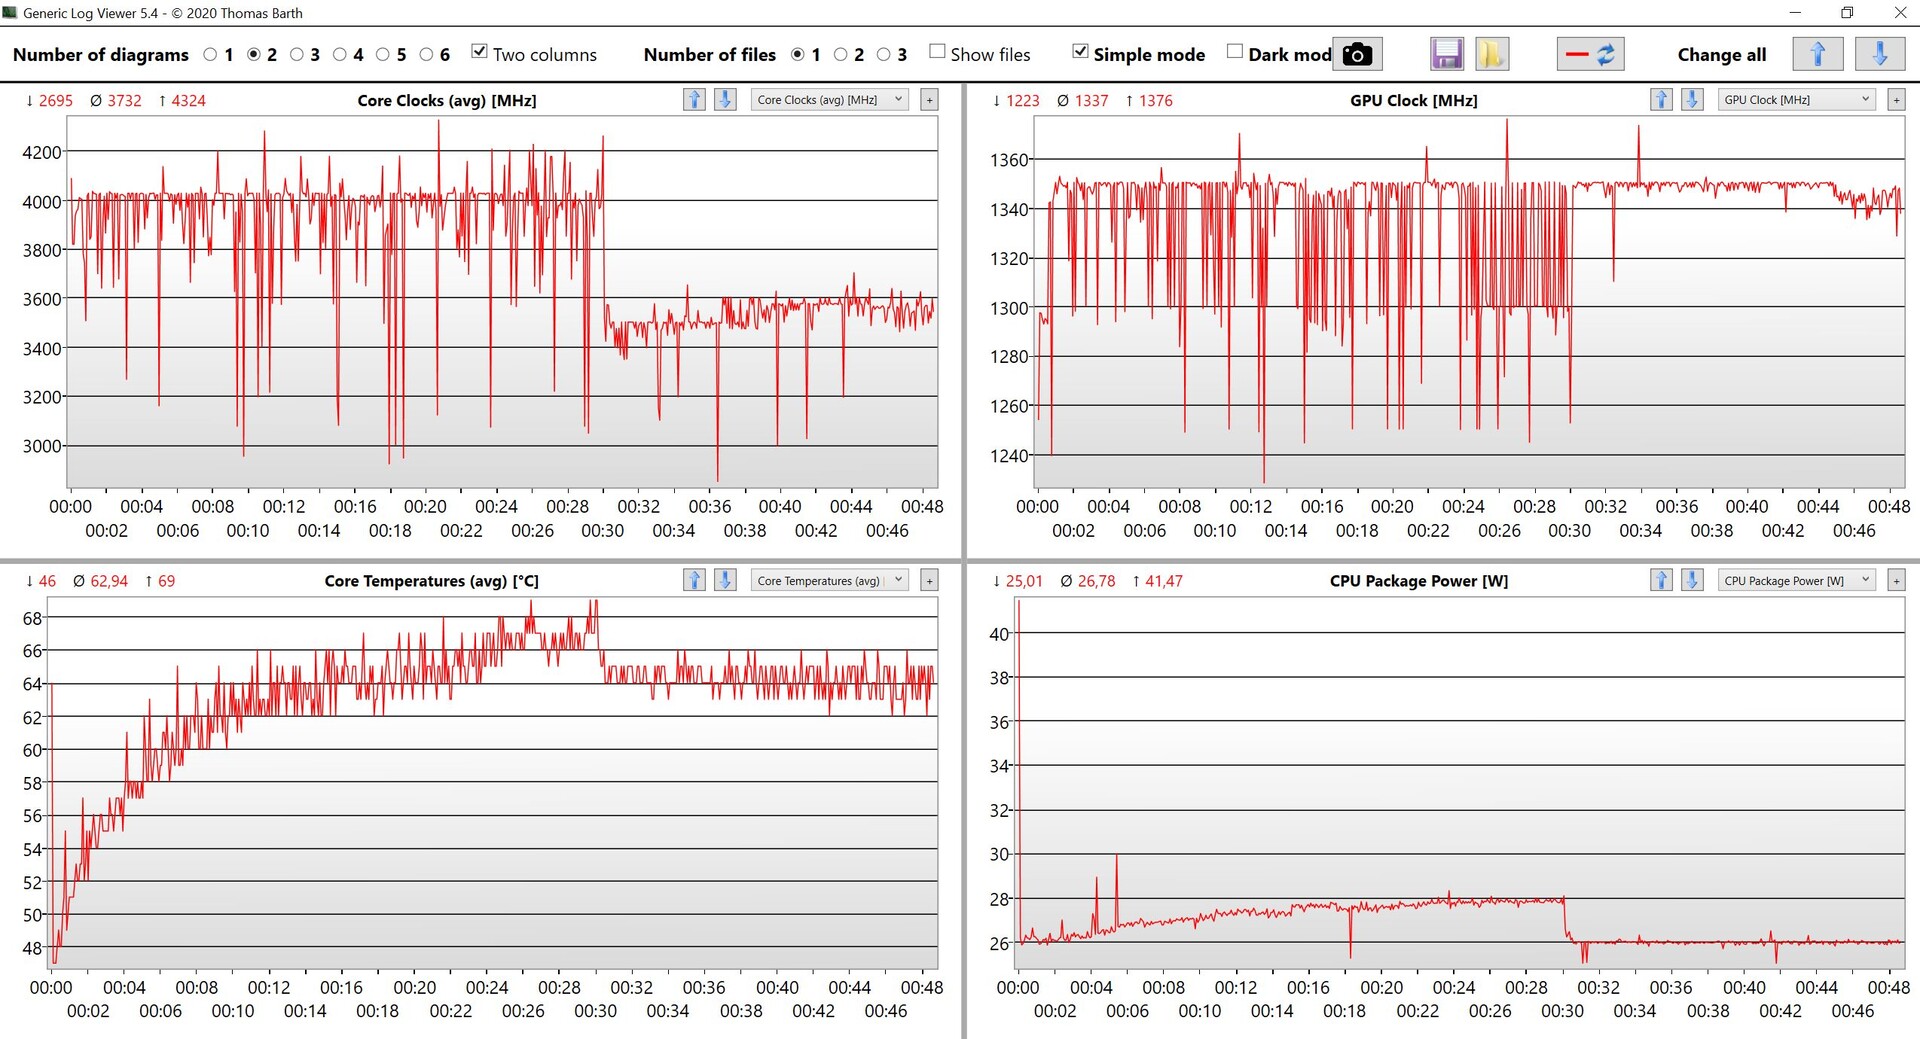Click down arrow in Core Clocks diagram header
This screenshot has height=1039, width=1920.
click(725, 99)
